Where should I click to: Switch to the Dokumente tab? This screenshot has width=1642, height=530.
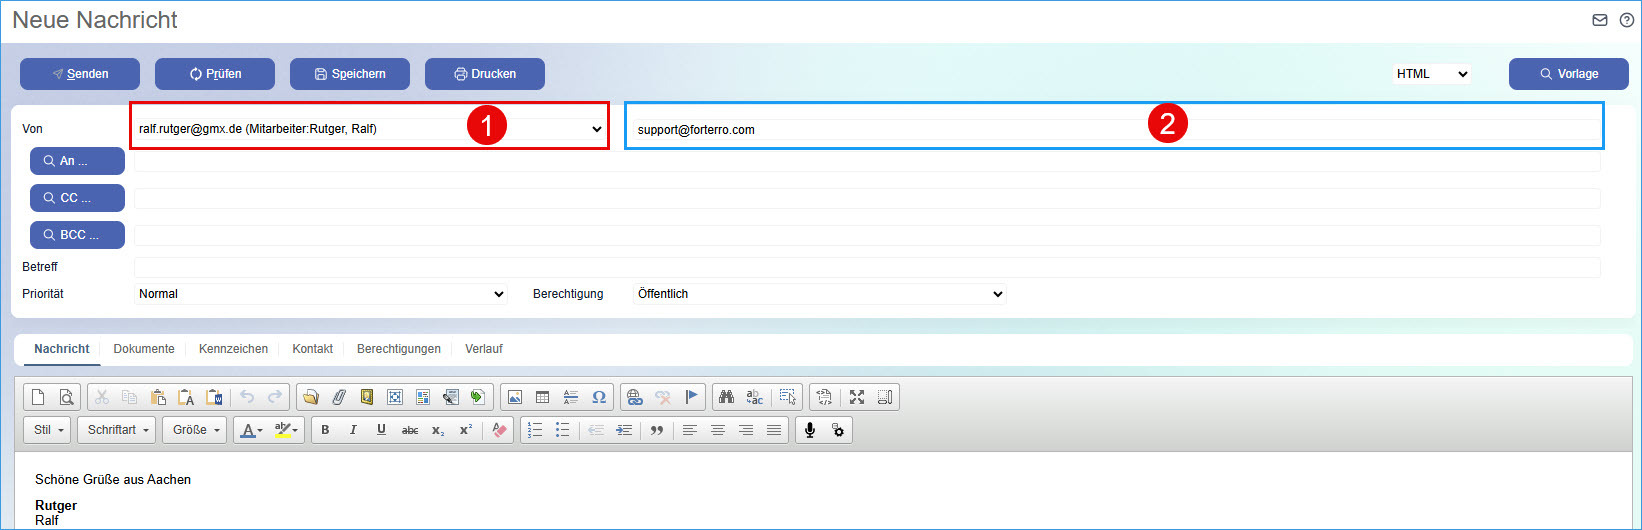click(x=144, y=349)
